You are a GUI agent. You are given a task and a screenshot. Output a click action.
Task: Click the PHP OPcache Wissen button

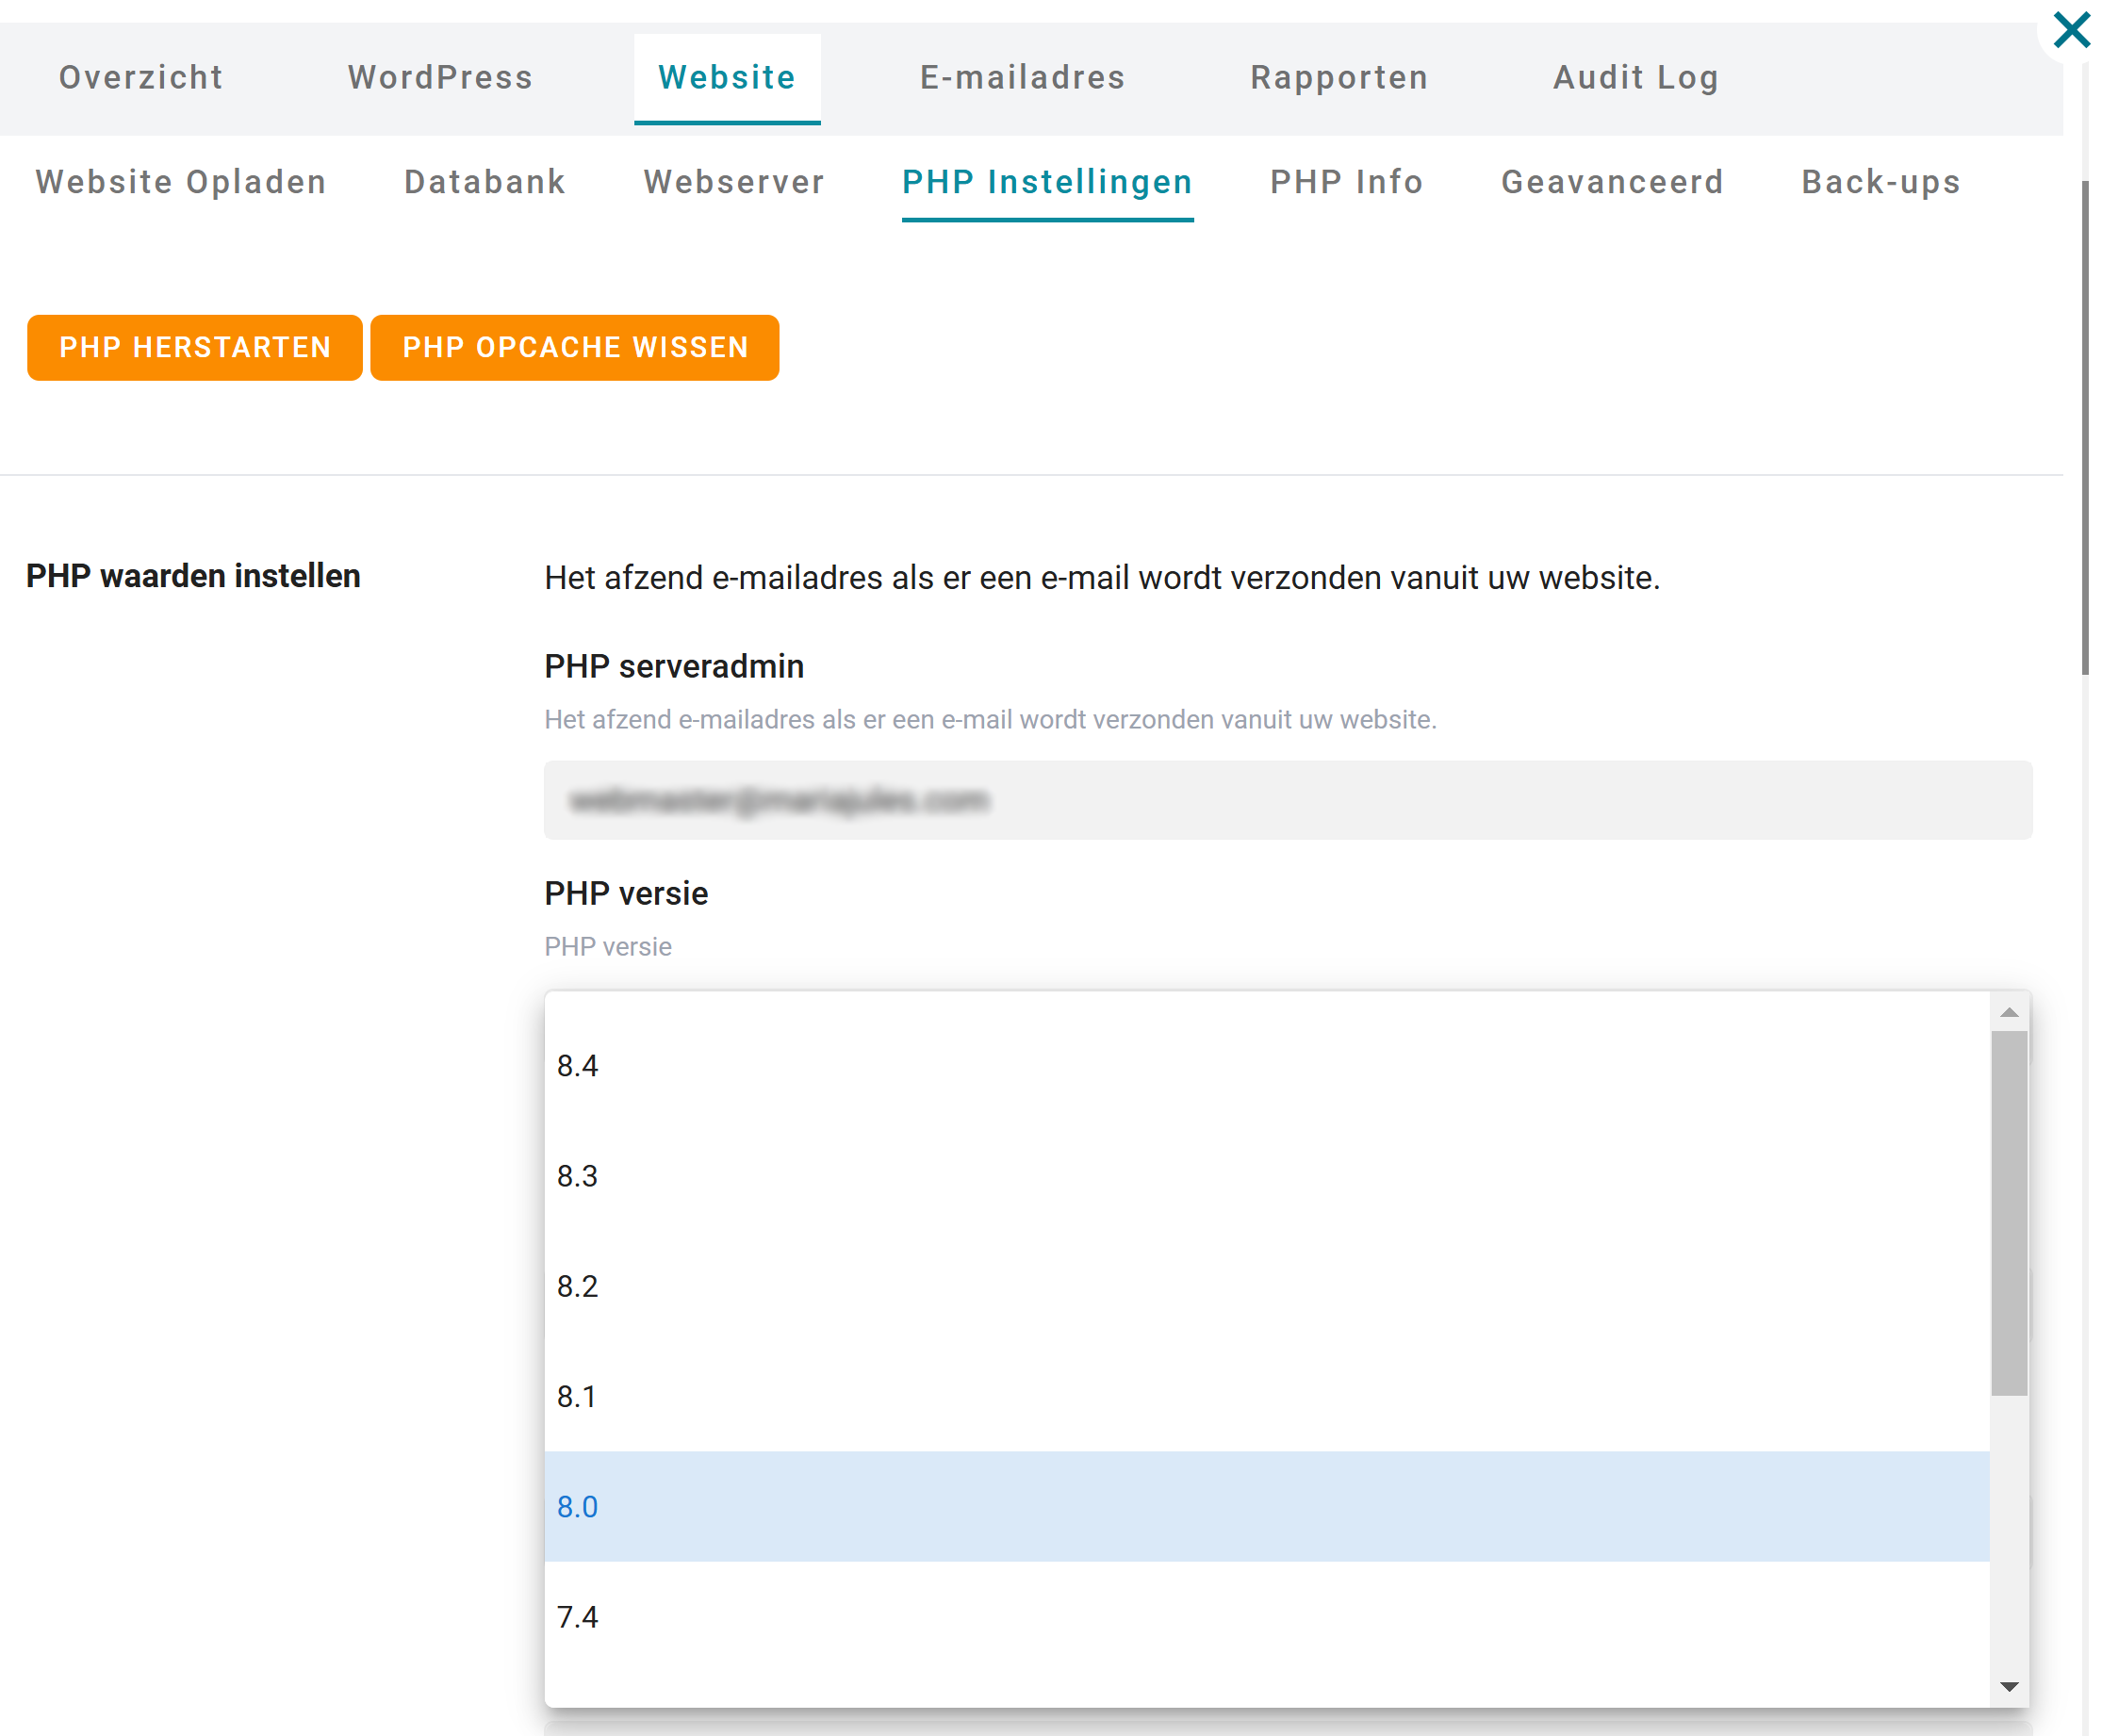(575, 347)
